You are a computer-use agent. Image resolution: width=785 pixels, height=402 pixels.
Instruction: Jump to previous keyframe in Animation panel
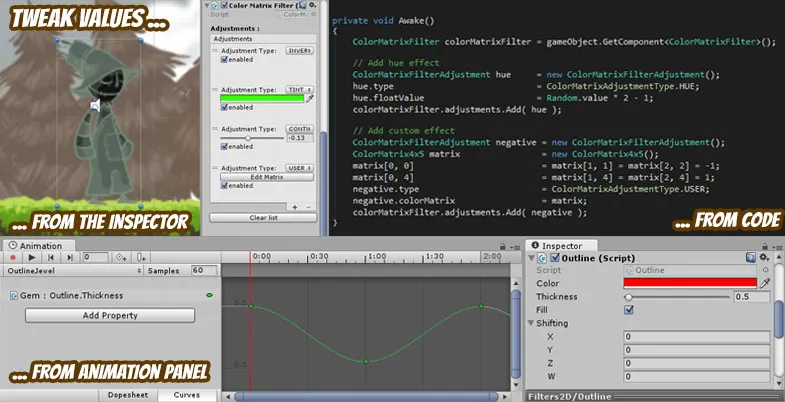pos(51,257)
